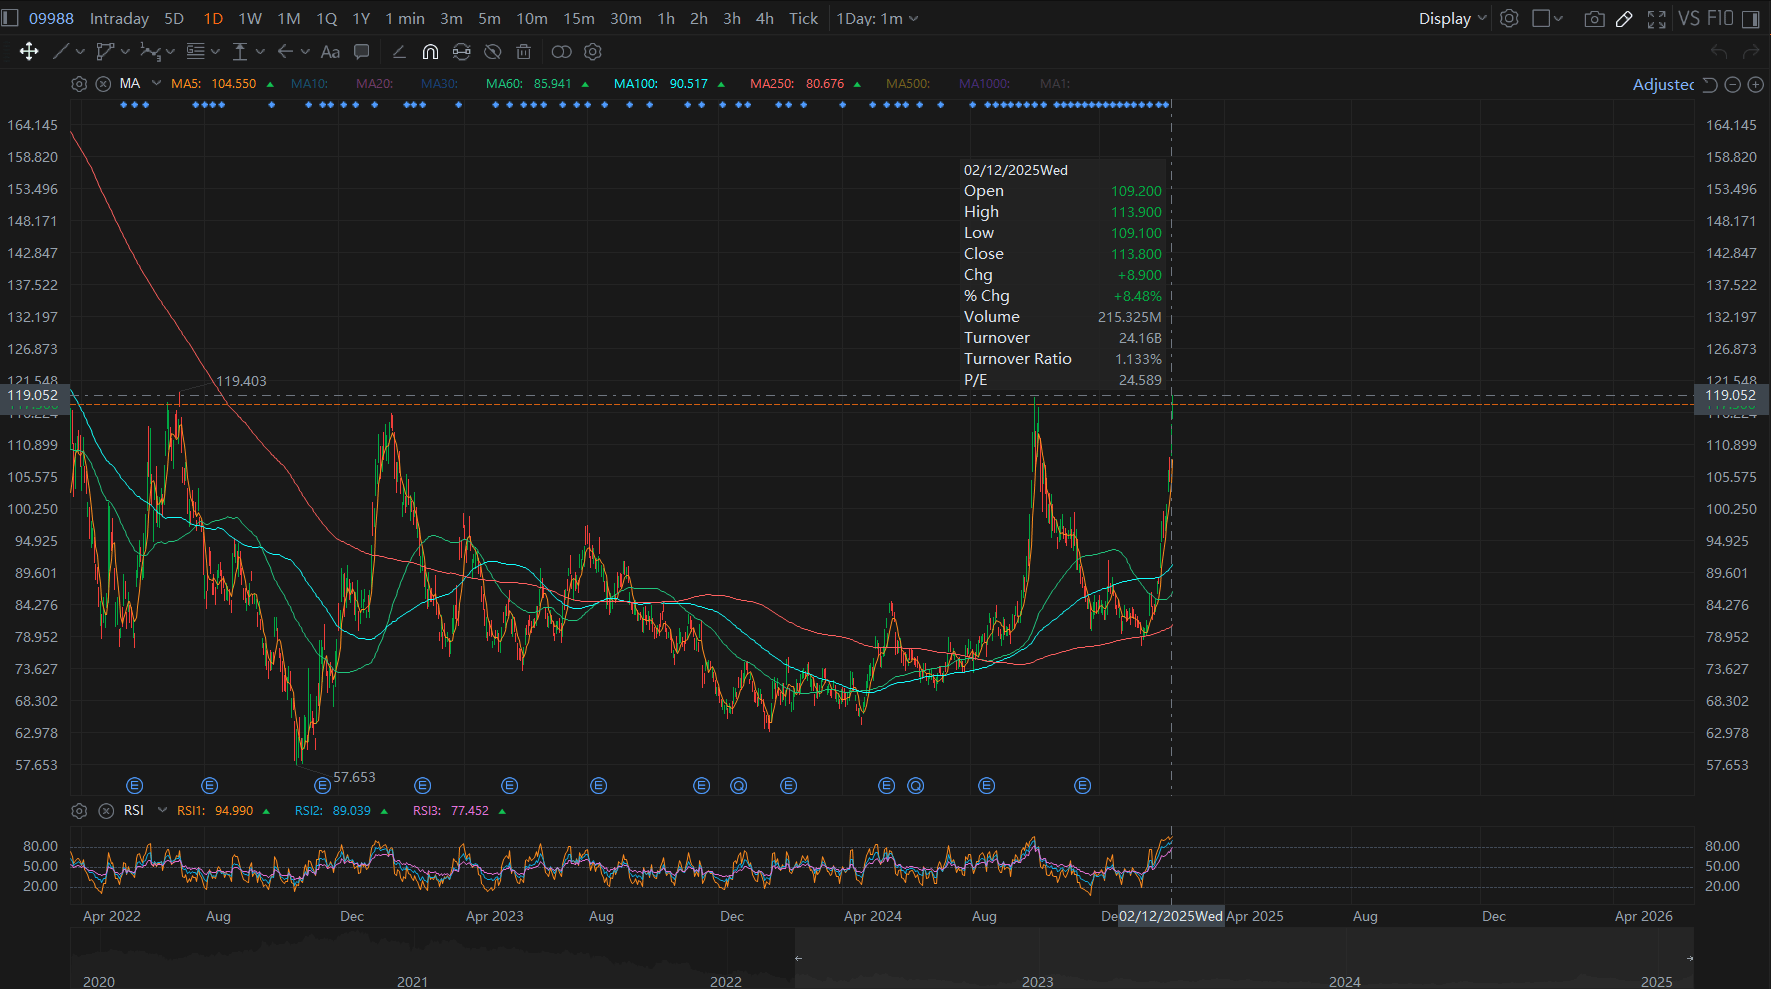Open RSI indicator settings gear
The width and height of the screenshot is (1771, 989).
(79, 811)
